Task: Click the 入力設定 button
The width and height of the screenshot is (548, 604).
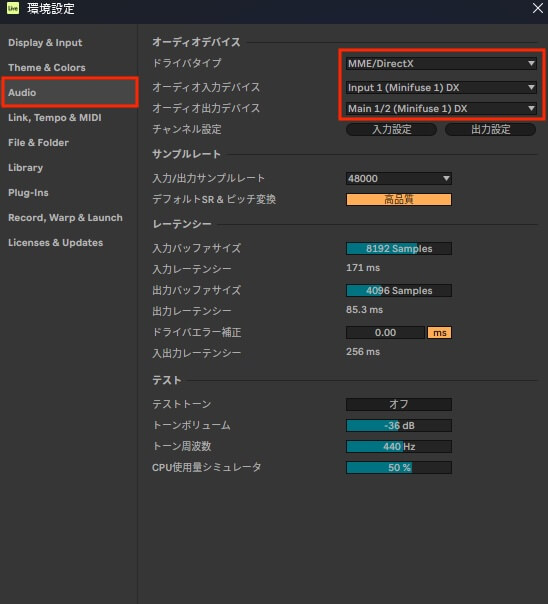Action: (x=391, y=129)
